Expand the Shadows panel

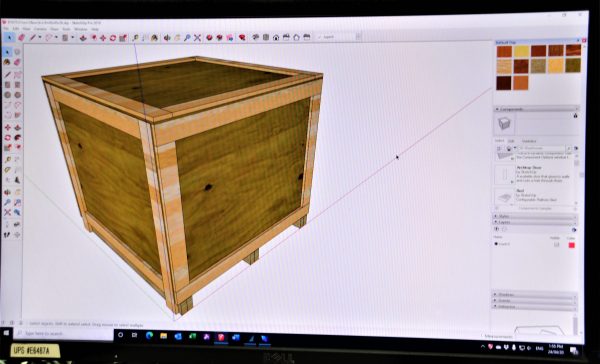pyautogui.click(x=534, y=295)
